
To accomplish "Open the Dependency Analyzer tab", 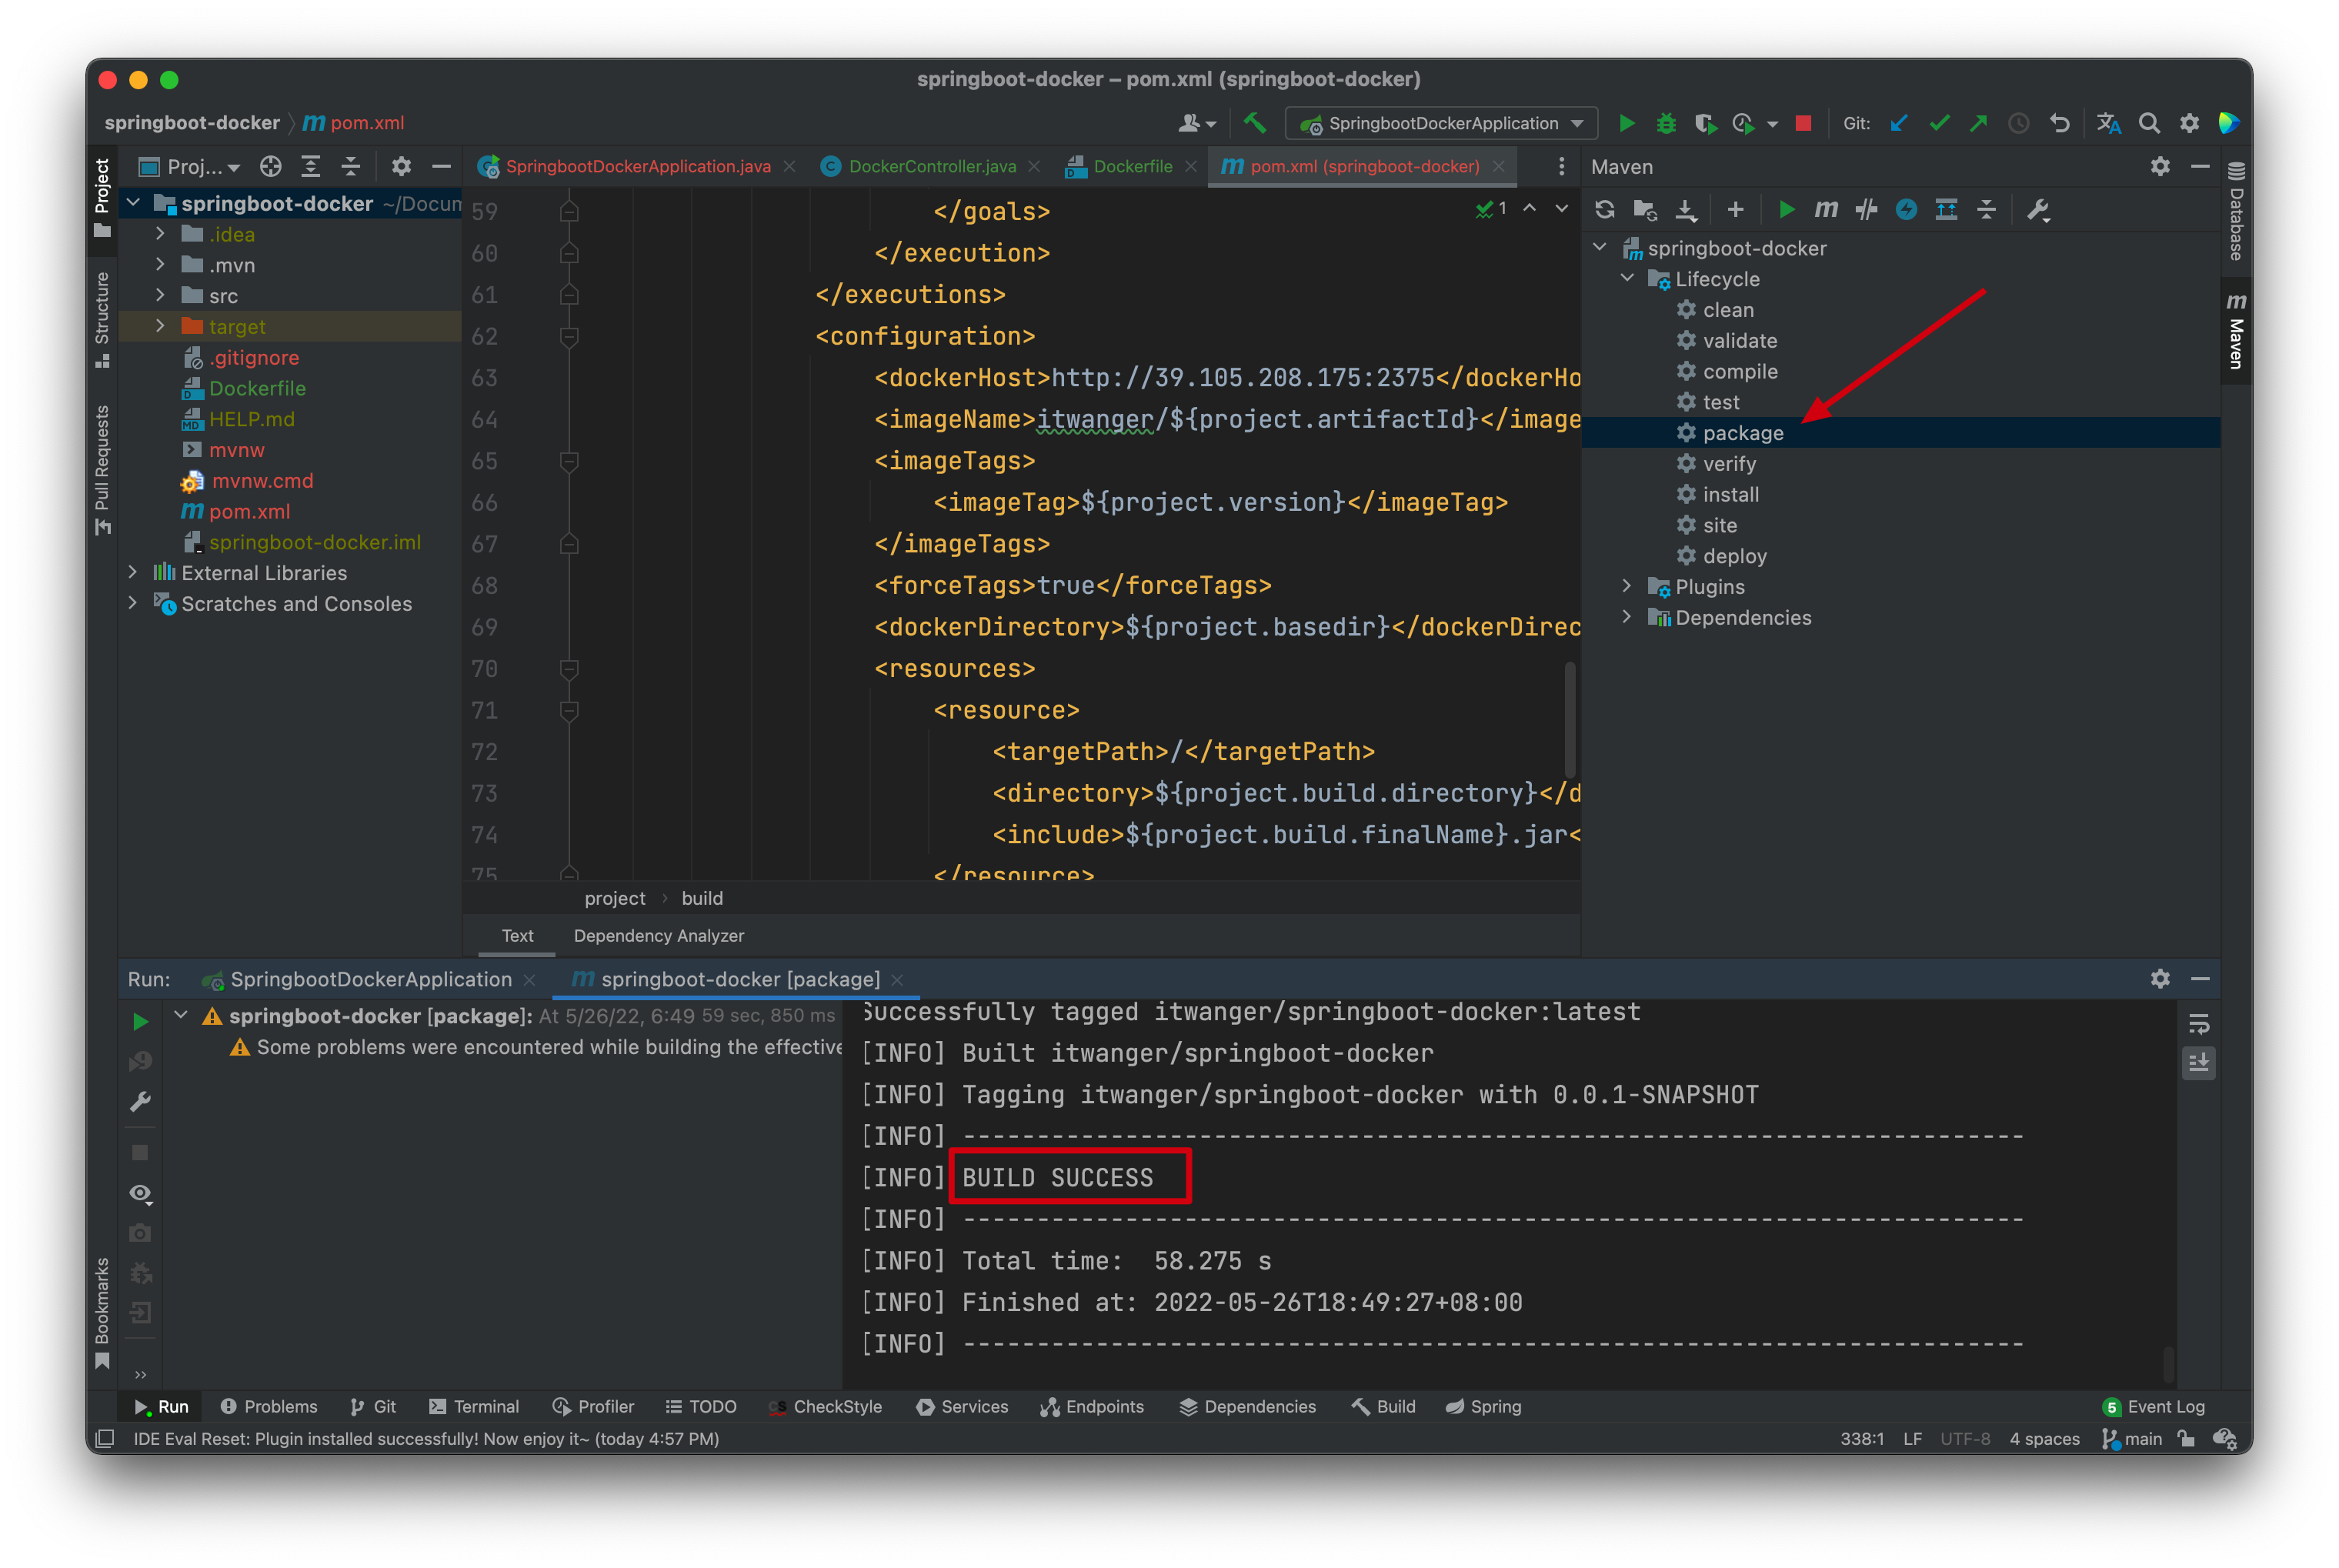I will pyautogui.click(x=658, y=935).
